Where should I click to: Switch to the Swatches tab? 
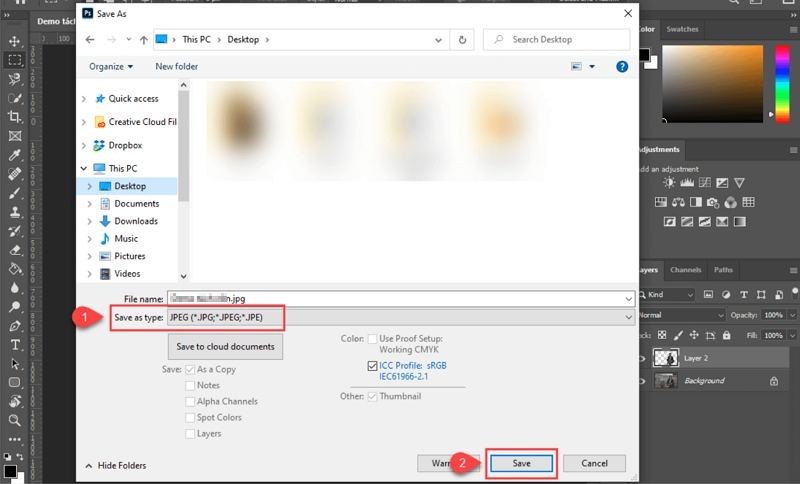pos(682,29)
